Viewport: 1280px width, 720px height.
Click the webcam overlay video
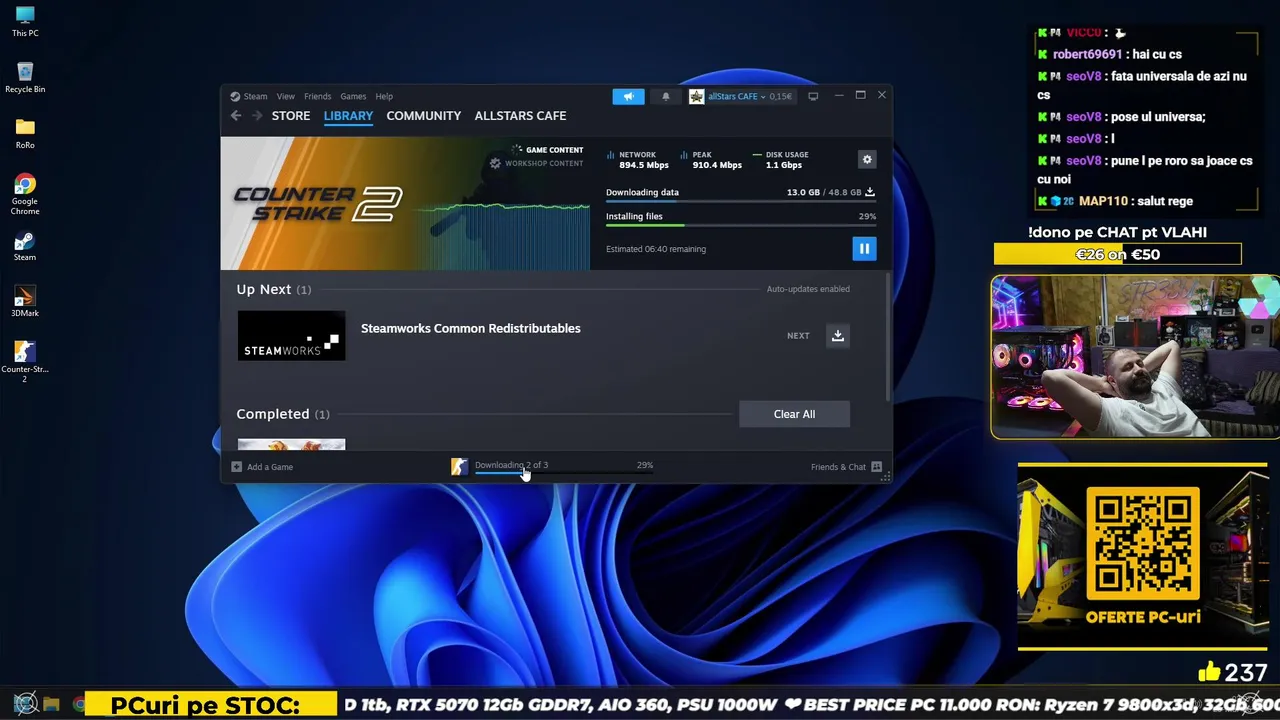[1135, 357]
